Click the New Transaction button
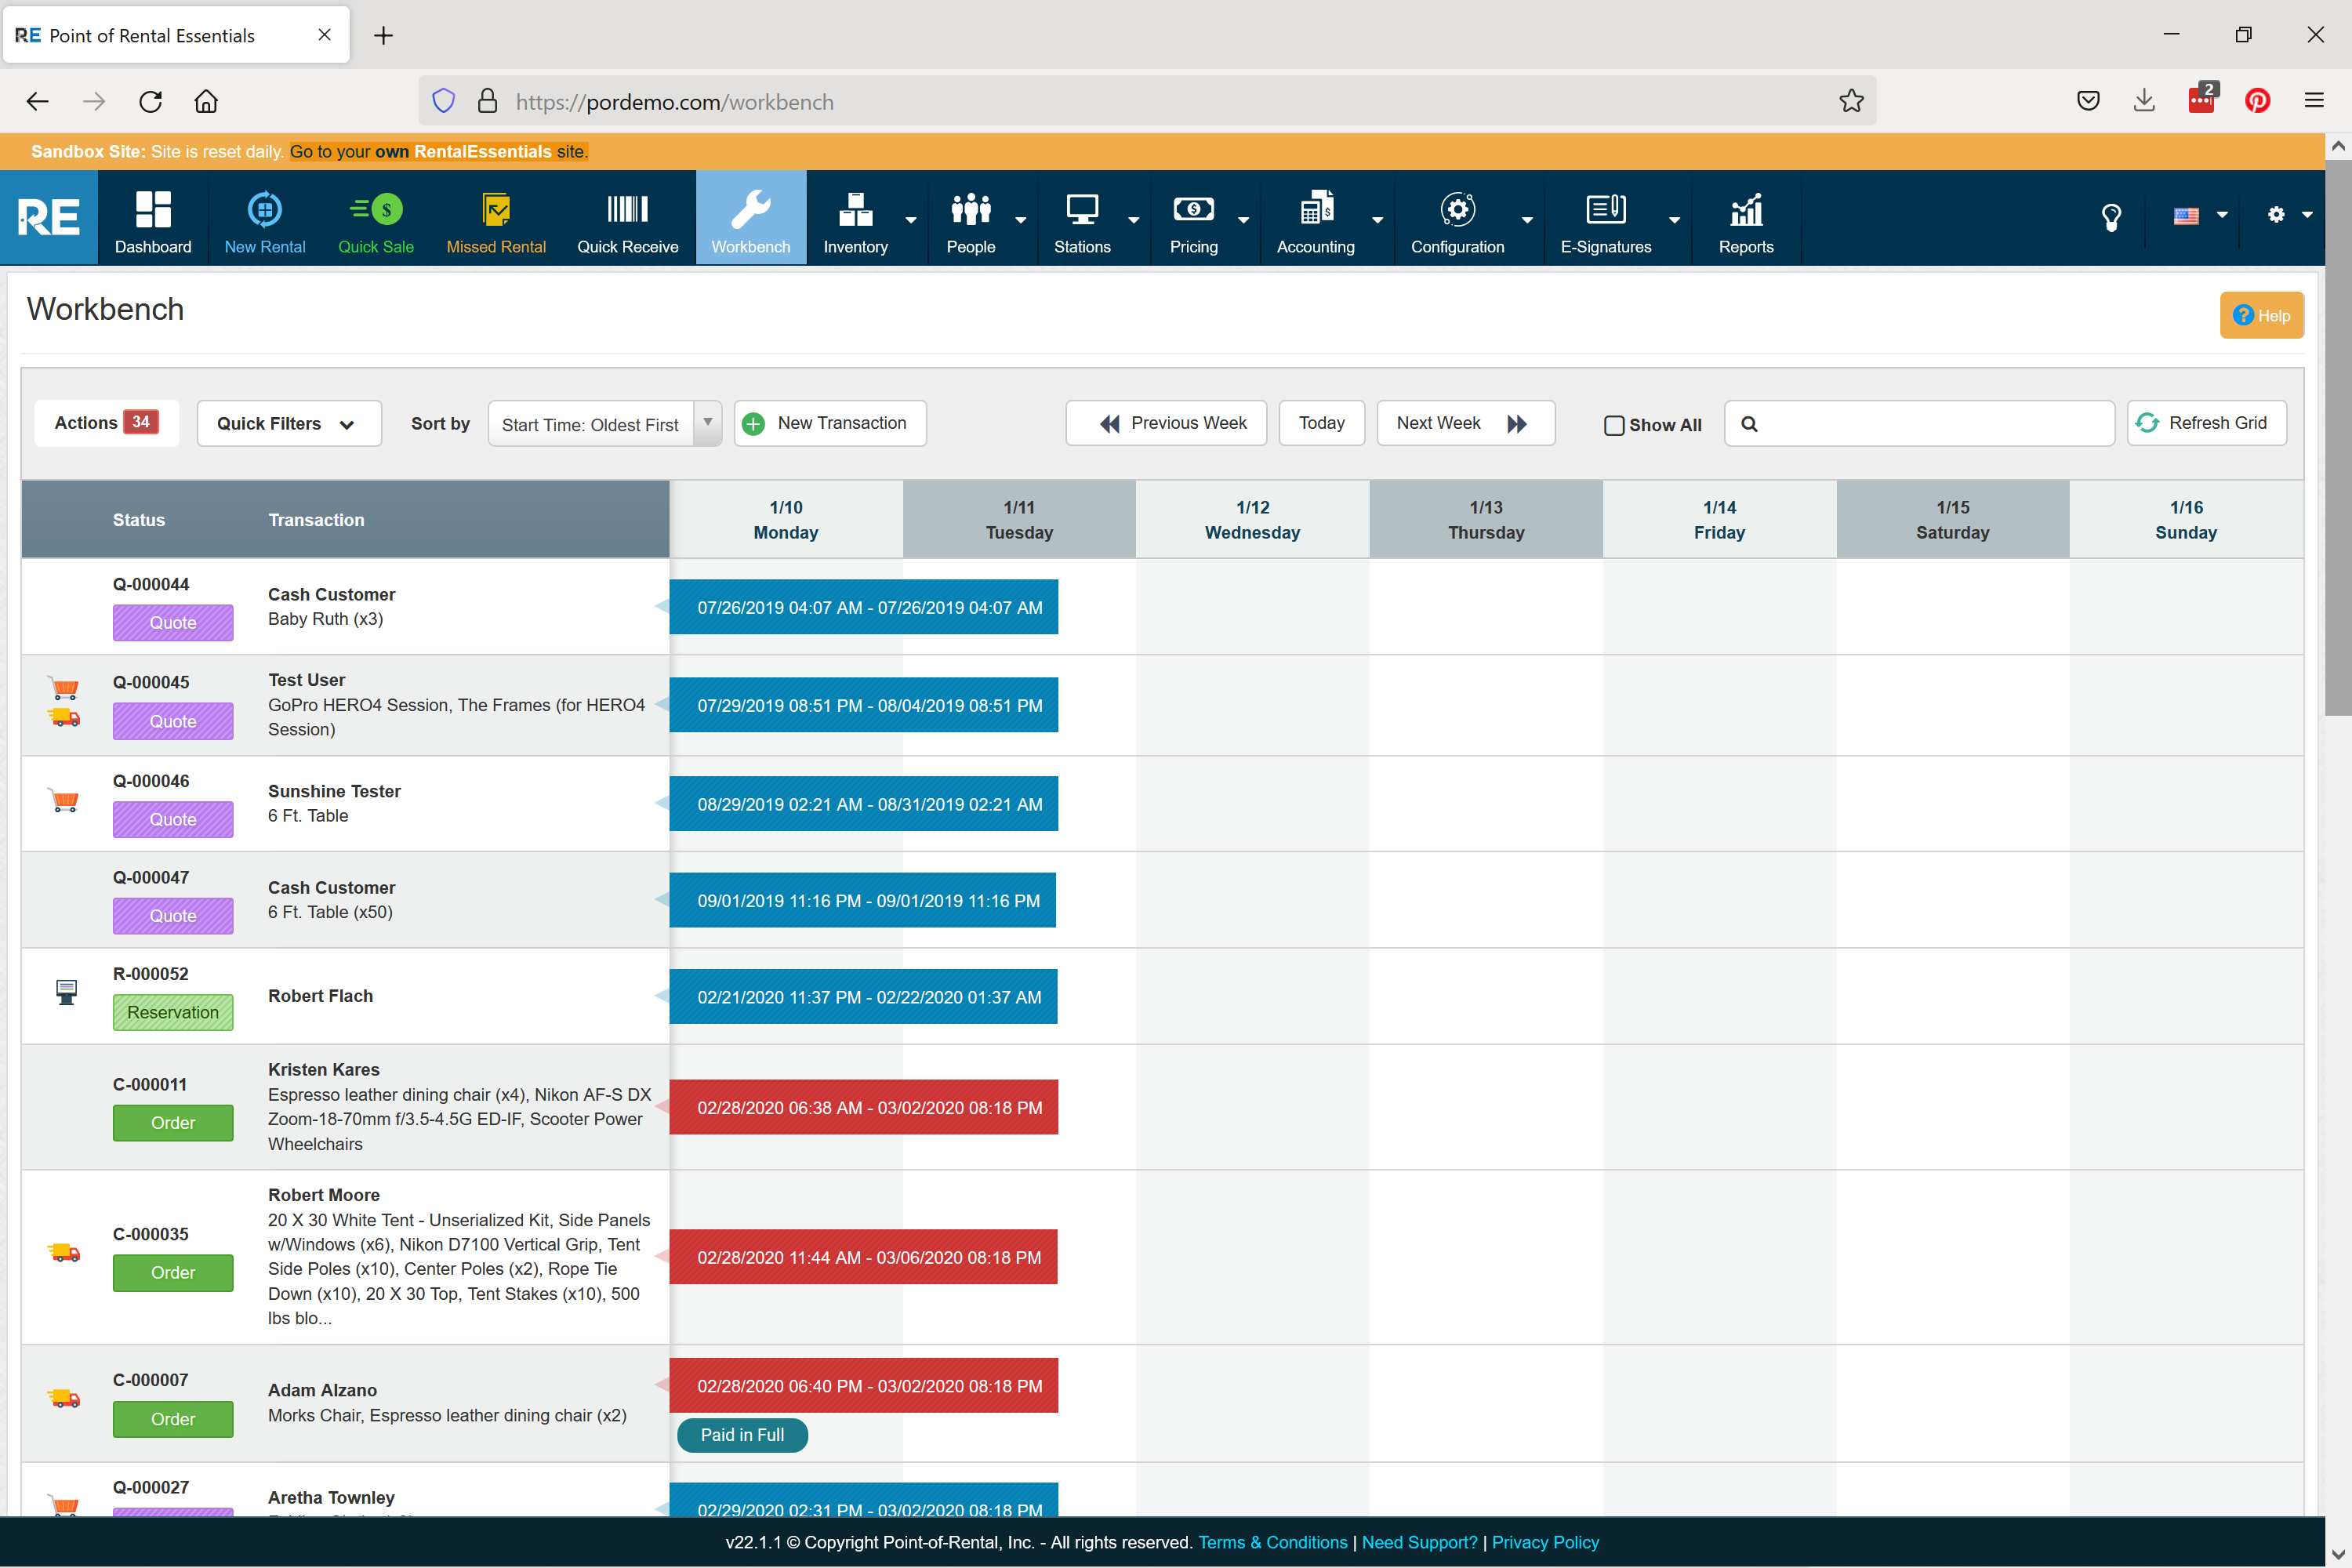2352x1568 pixels. coord(829,423)
